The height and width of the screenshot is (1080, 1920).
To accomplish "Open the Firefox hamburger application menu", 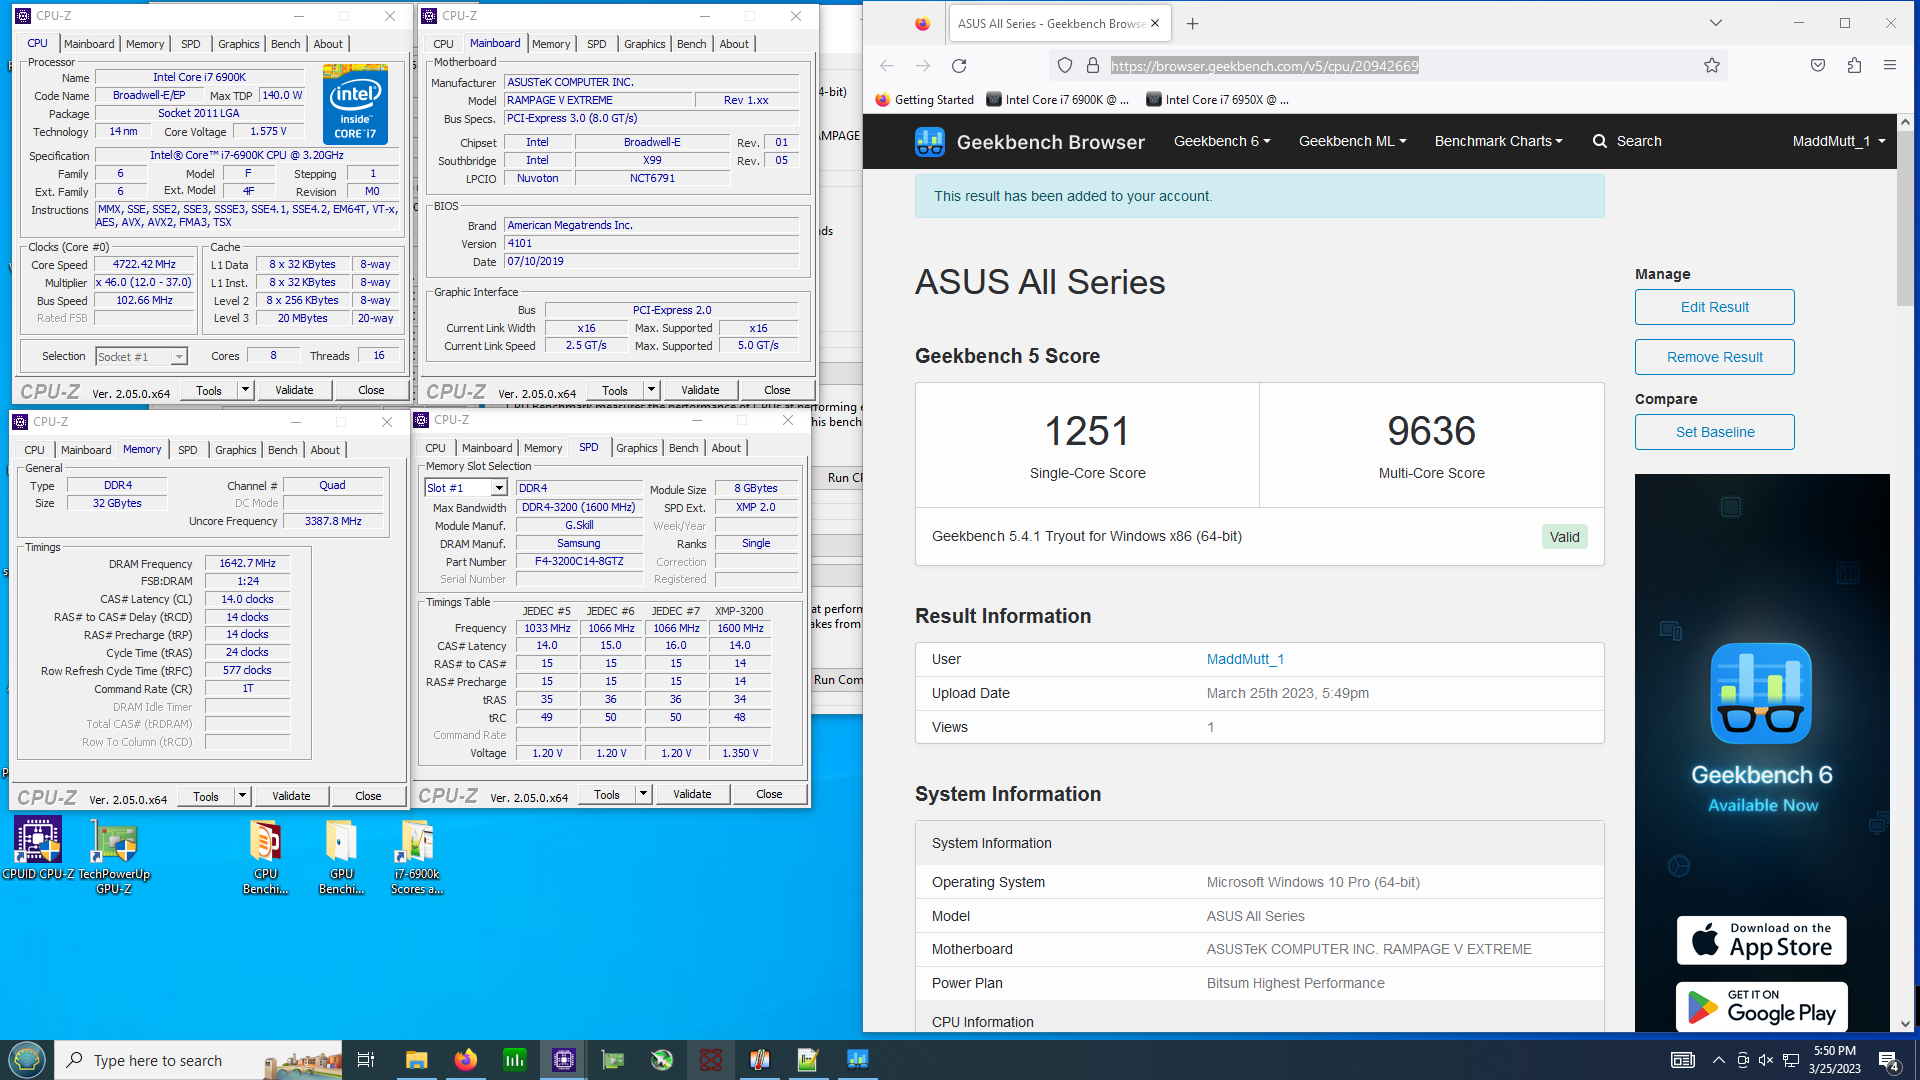I will [1890, 66].
